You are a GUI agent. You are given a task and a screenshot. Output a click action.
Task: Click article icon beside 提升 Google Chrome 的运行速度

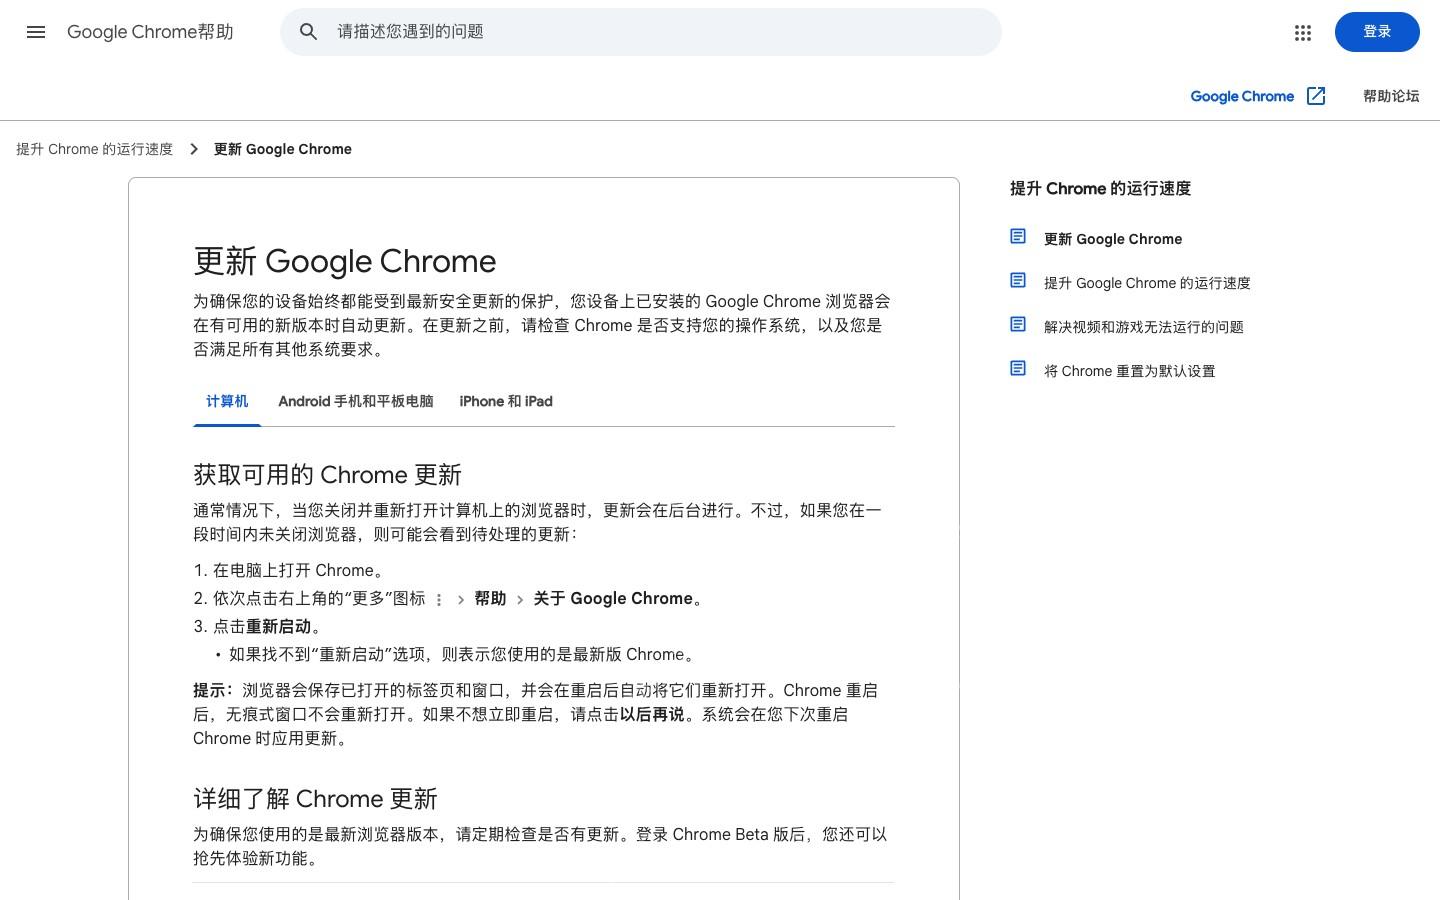point(1018,281)
